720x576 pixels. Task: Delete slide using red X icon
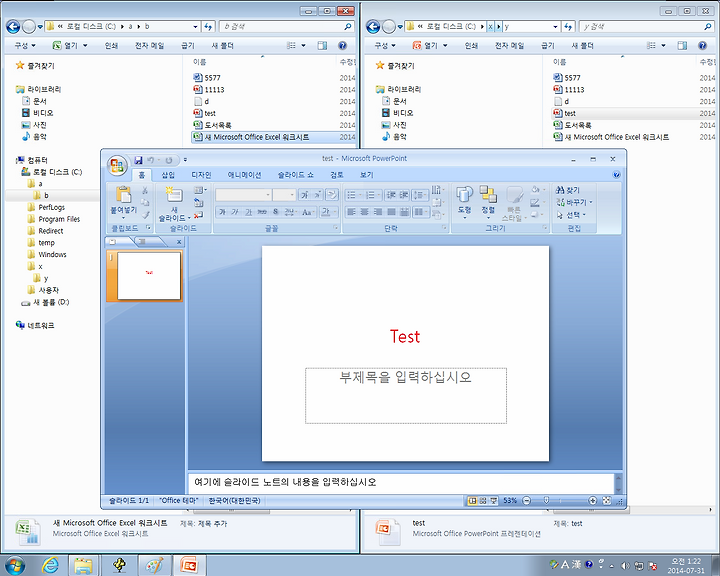(198, 215)
